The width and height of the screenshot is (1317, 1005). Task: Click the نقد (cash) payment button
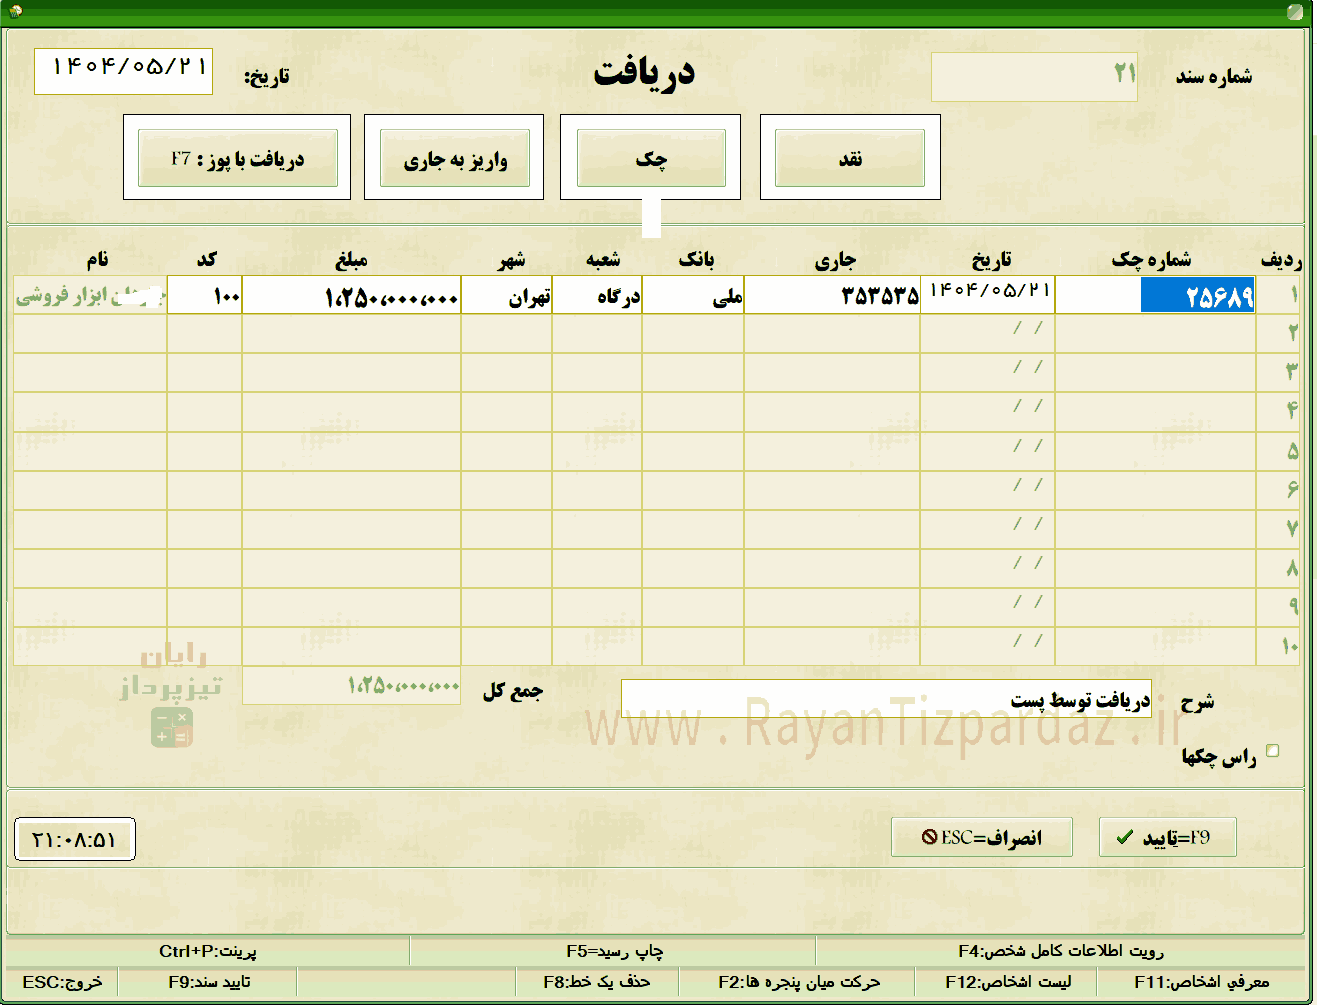pos(850,159)
